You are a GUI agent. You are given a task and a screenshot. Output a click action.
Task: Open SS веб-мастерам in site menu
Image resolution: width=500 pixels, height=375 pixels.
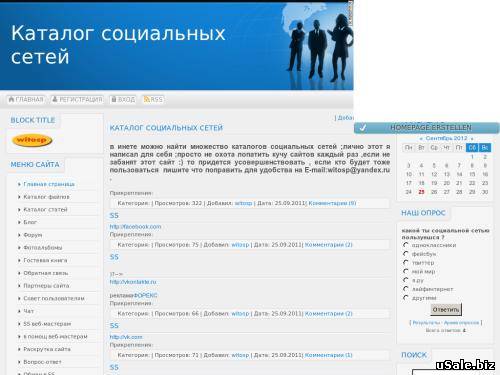point(47,324)
